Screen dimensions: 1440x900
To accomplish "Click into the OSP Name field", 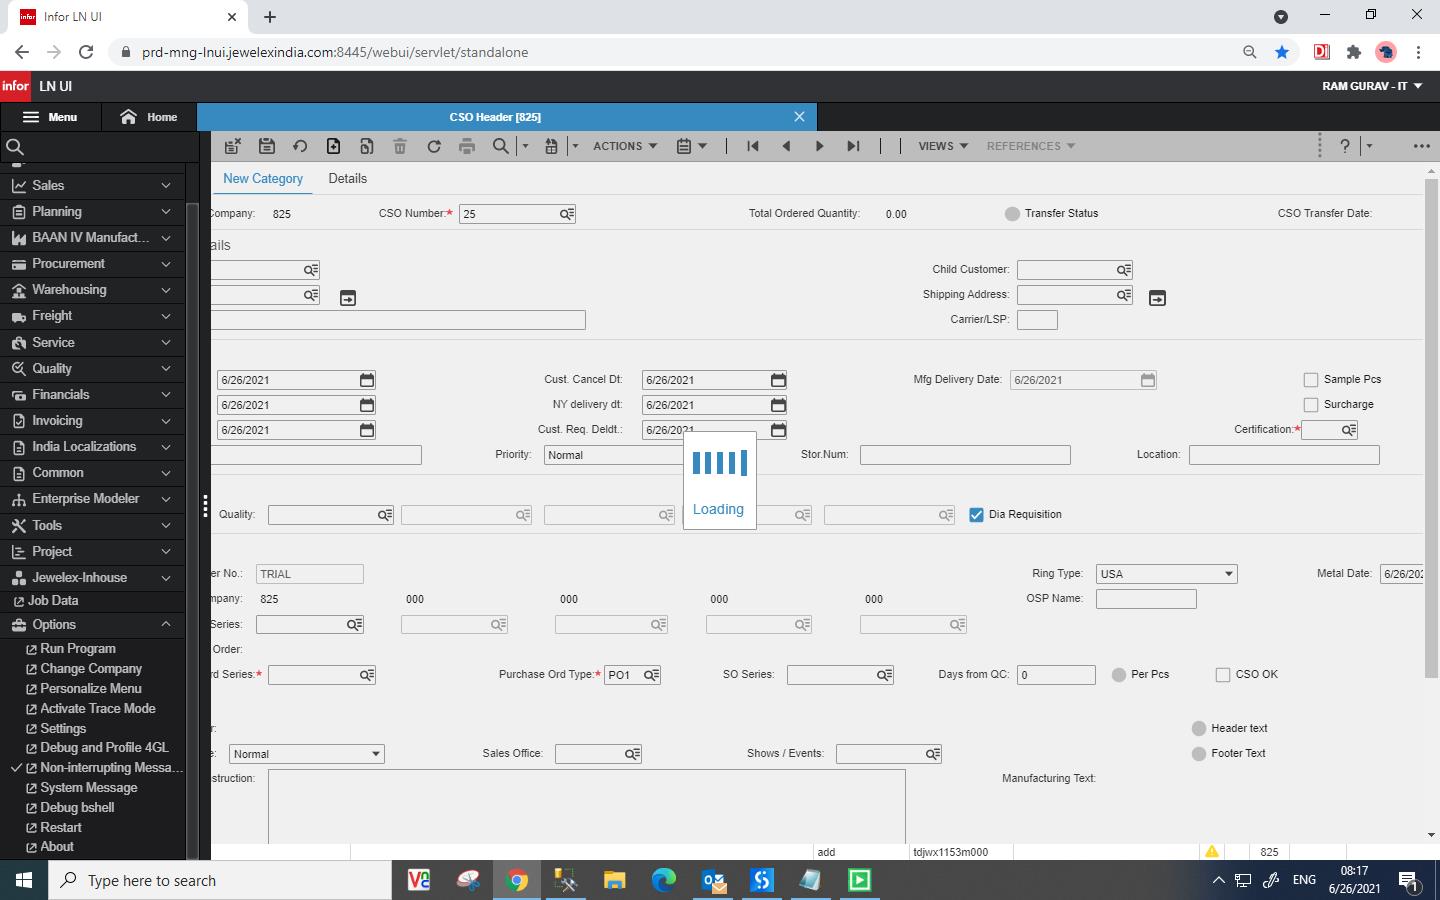I will click(1146, 599).
